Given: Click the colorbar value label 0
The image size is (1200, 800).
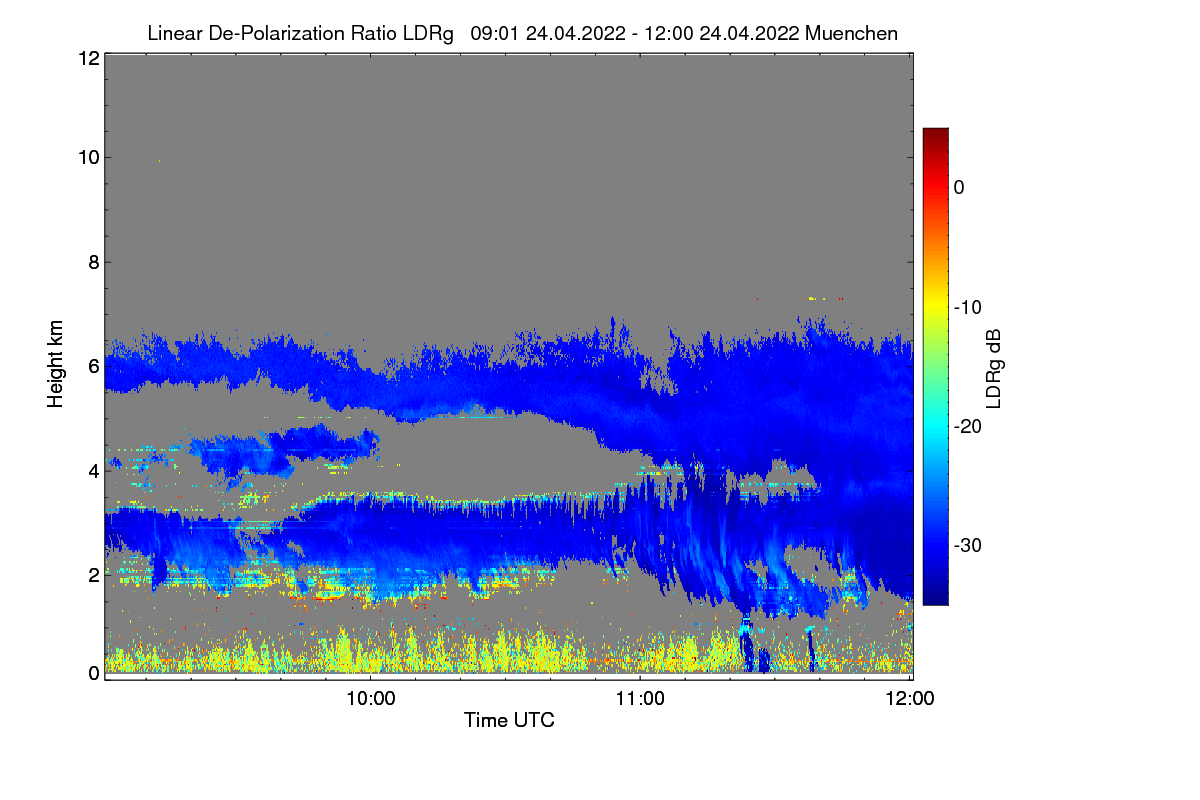Looking at the screenshot, I should tap(960, 187).
